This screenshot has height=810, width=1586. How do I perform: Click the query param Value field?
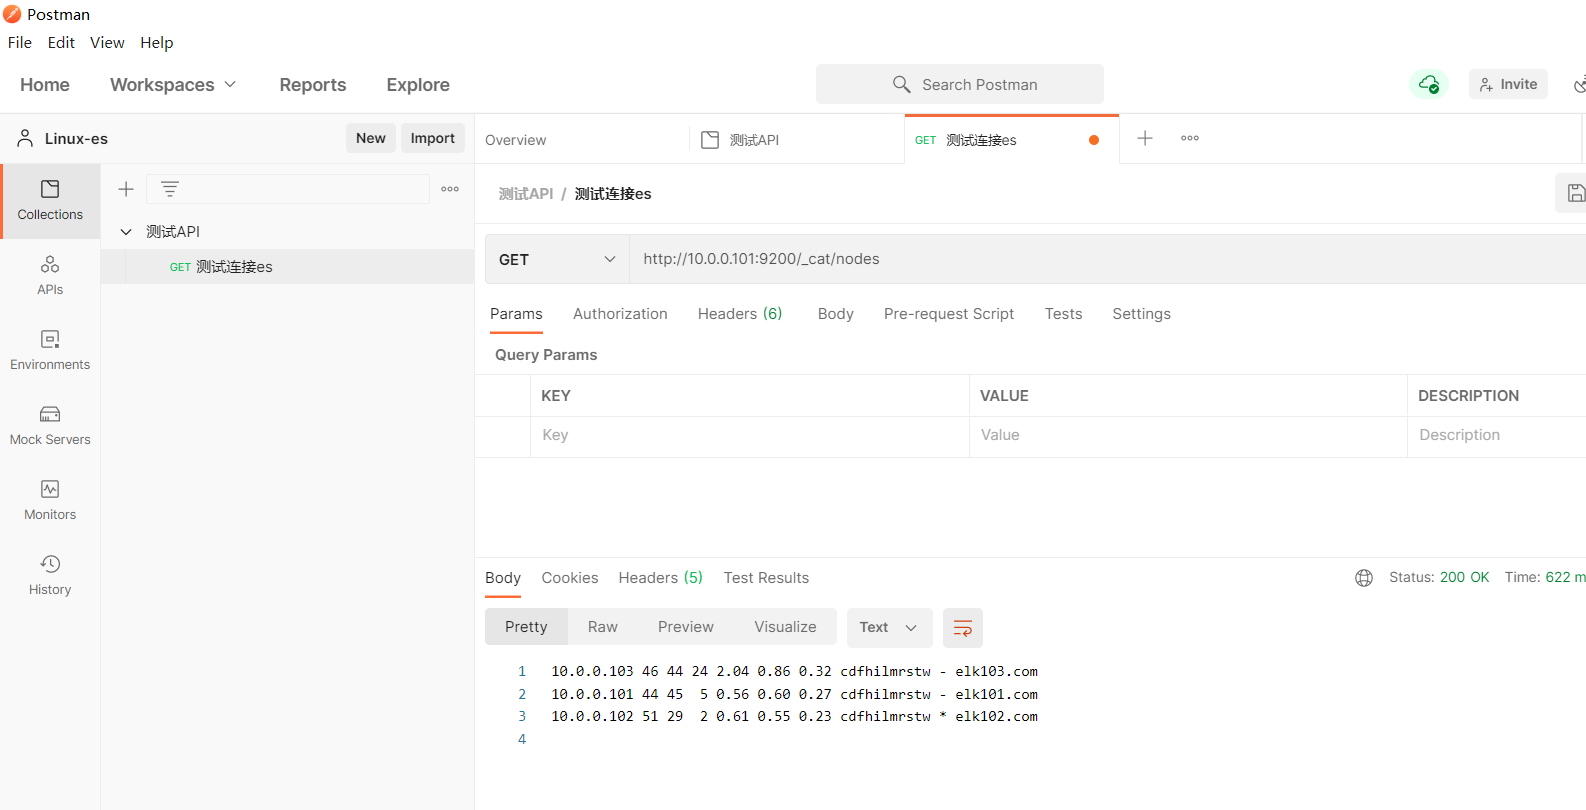click(1188, 436)
